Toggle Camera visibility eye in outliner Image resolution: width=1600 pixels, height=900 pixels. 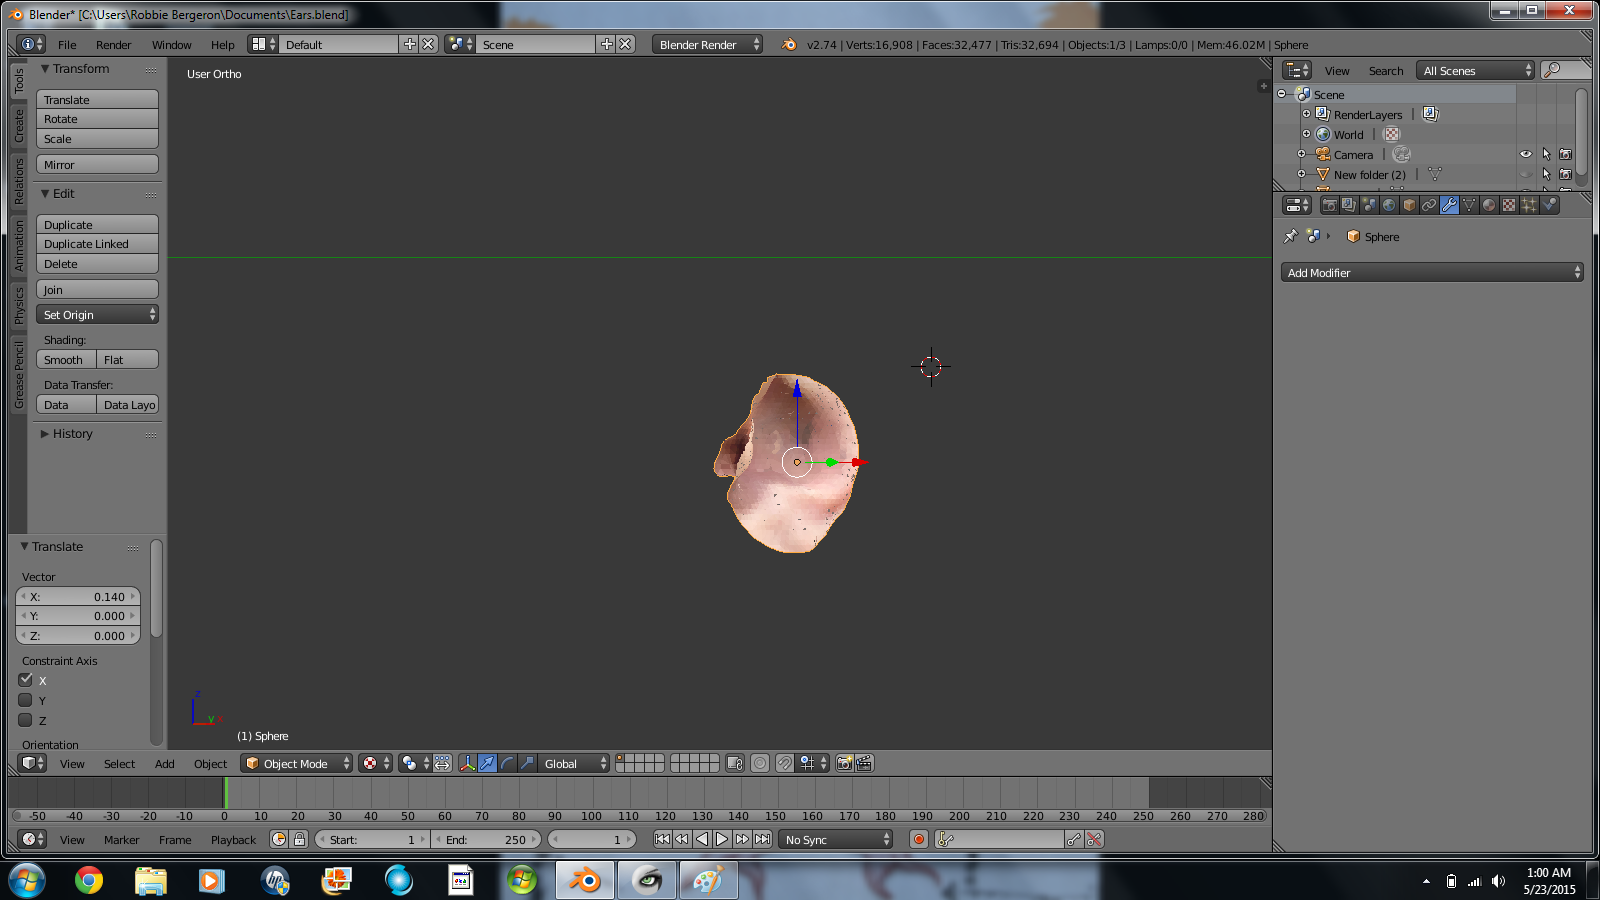(x=1526, y=154)
